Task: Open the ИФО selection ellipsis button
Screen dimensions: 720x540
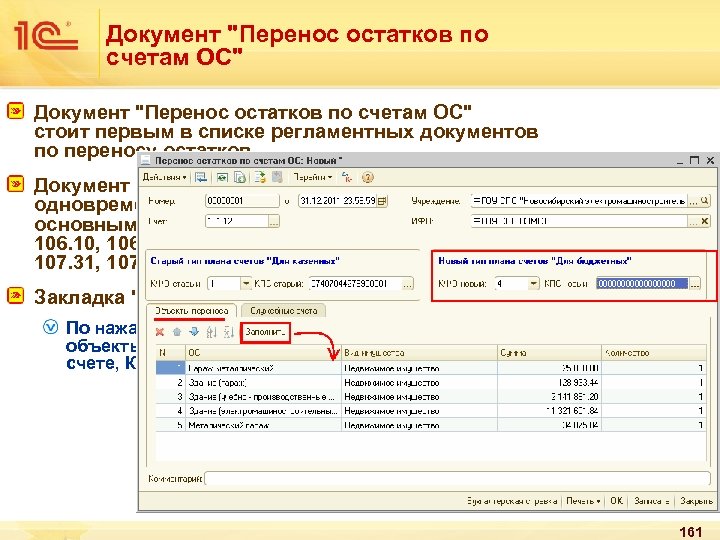Action: pos(693,221)
